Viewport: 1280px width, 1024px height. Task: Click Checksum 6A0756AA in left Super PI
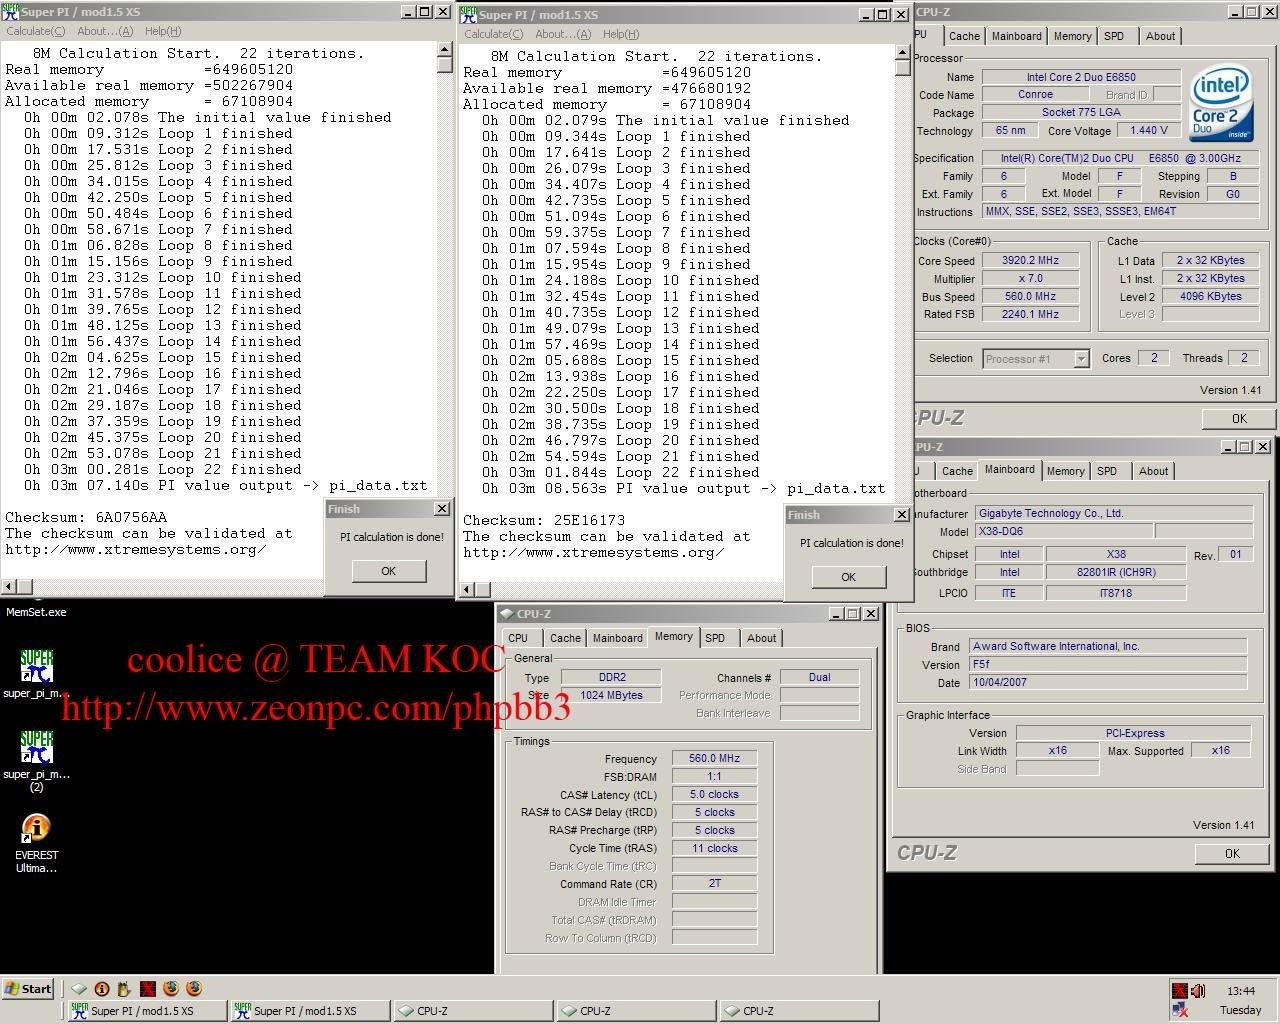(86, 517)
